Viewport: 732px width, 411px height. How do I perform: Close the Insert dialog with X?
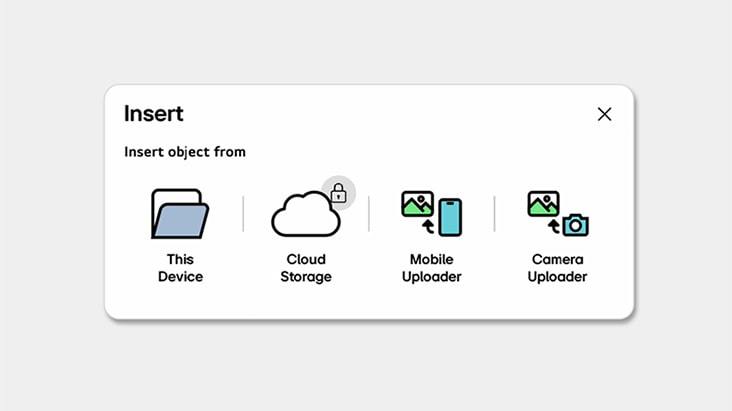point(604,114)
